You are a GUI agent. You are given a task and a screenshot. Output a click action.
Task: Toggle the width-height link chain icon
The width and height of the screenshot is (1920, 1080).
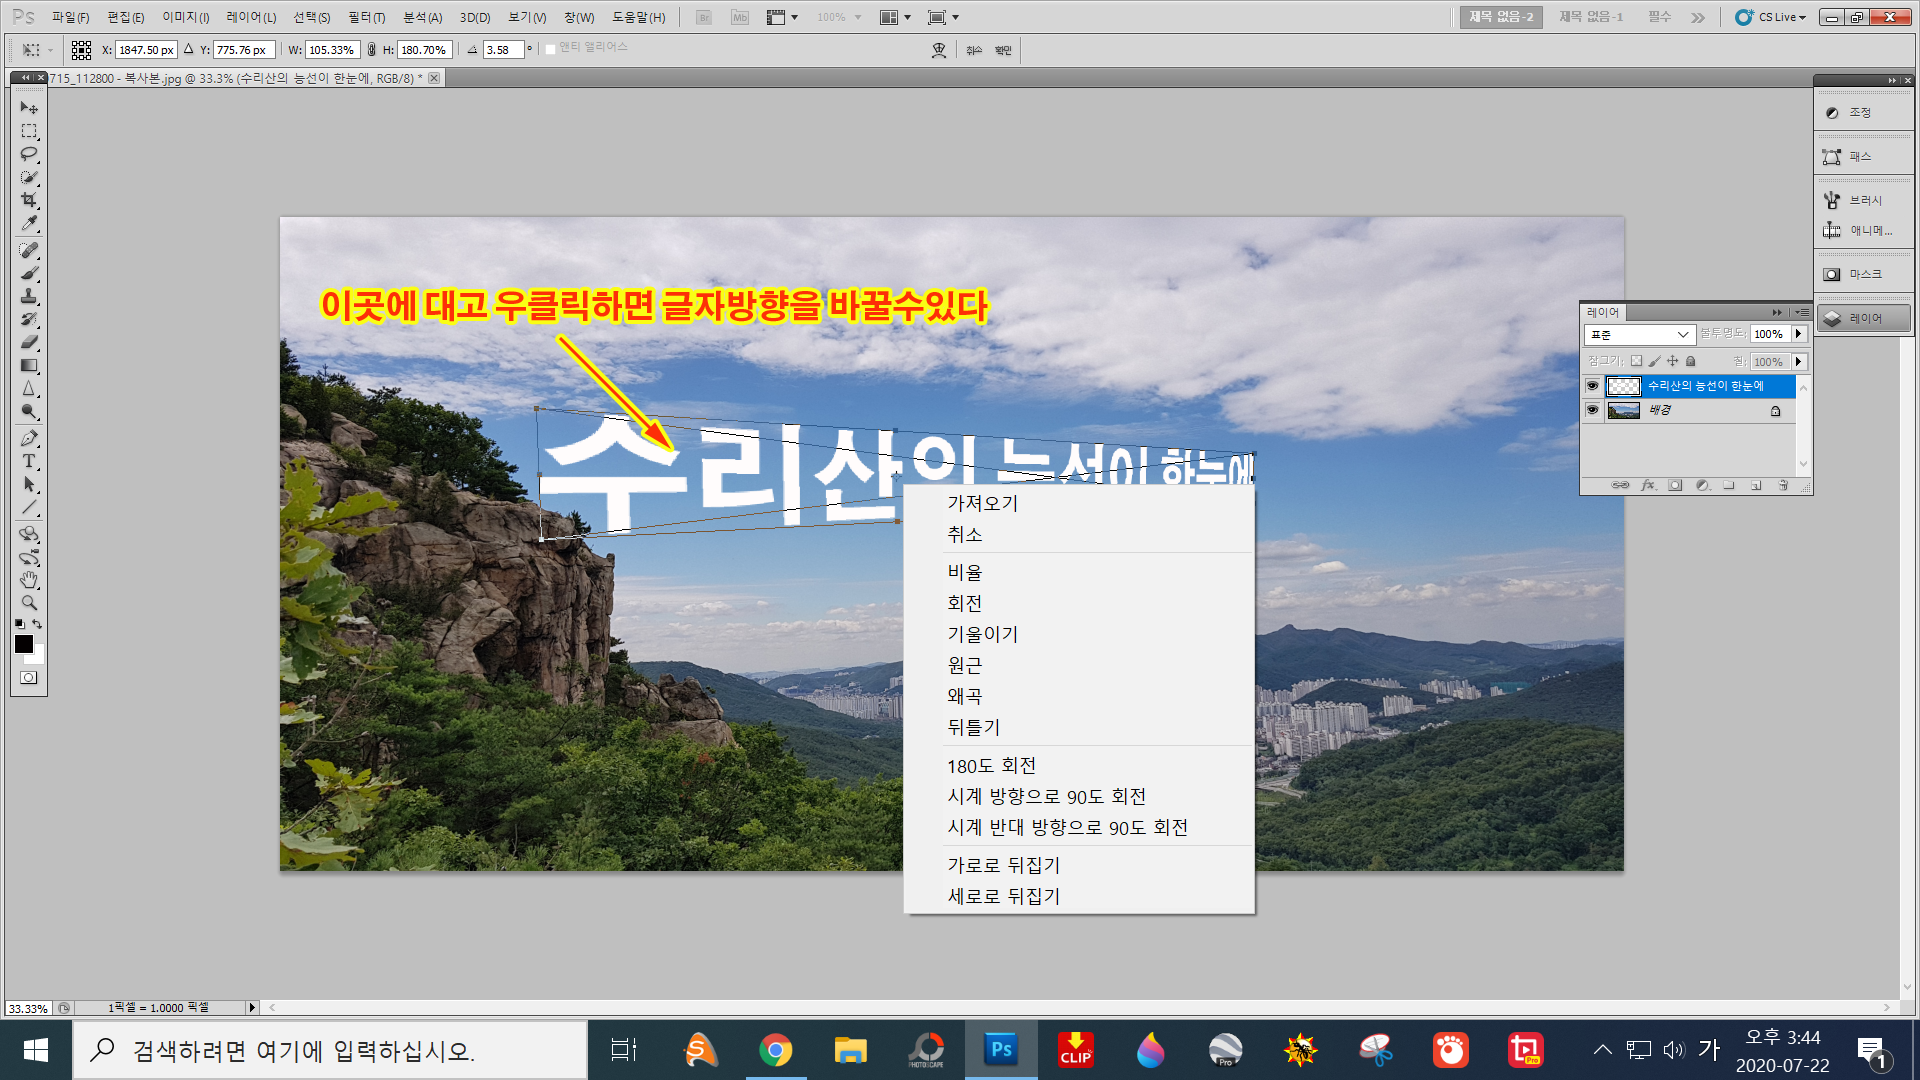pyautogui.click(x=372, y=50)
